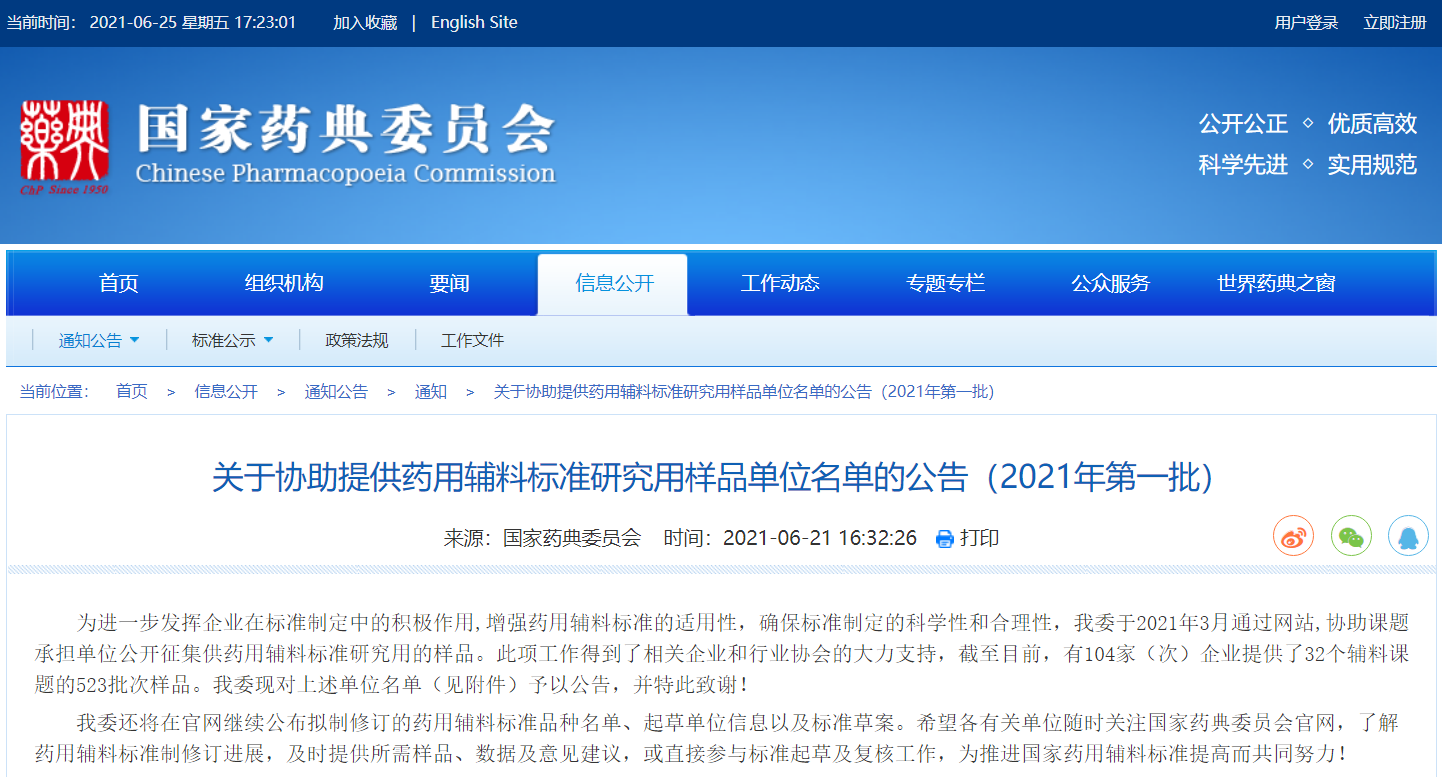Switch to the English Site
This screenshot has width=1442, height=777.
tap(474, 23)
